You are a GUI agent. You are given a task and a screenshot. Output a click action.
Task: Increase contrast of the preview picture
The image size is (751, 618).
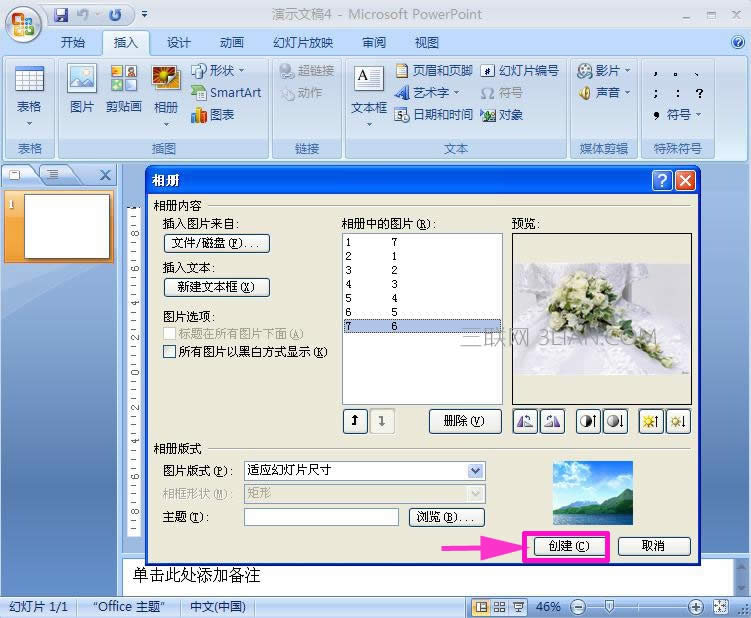[x=589, y=422]
